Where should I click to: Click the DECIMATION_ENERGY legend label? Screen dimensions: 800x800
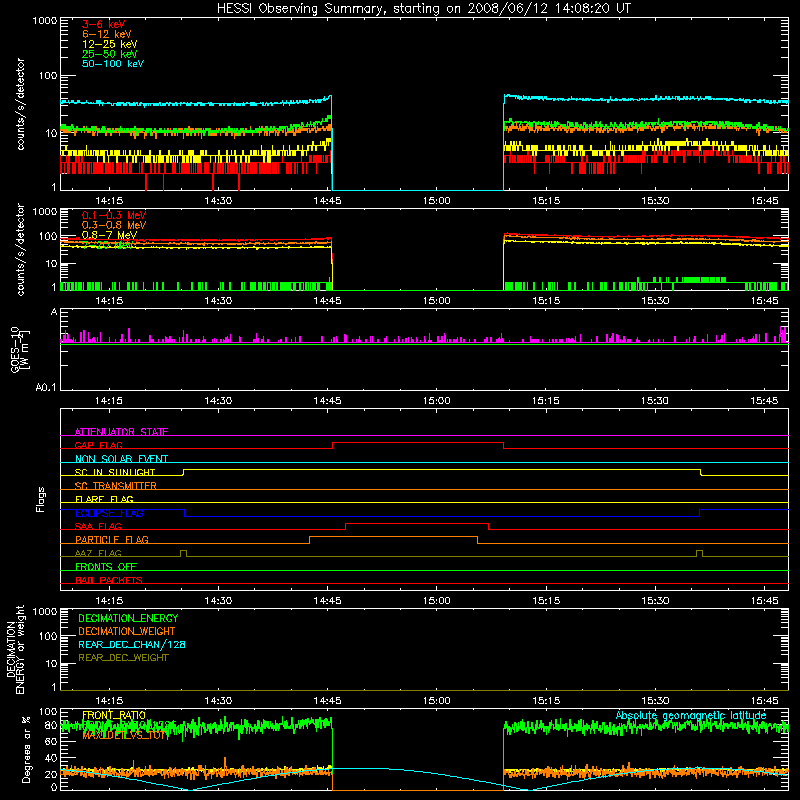[x=128, y=618]
